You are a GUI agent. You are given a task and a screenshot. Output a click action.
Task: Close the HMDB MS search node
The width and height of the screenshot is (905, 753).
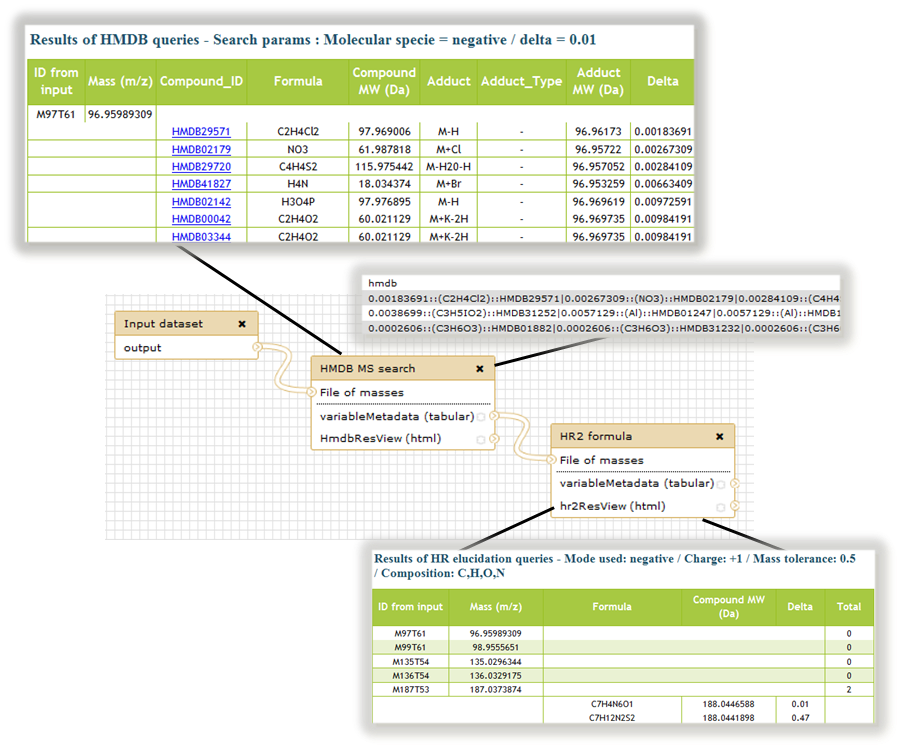coord(479,368)
